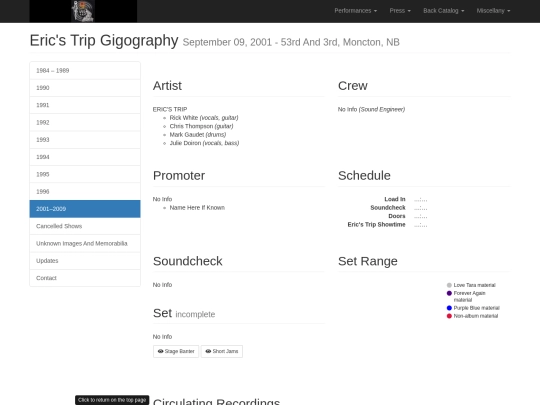Viewport: 540px width, 405px height.
Task: Open the Updates page
Action: click(85, 261)
